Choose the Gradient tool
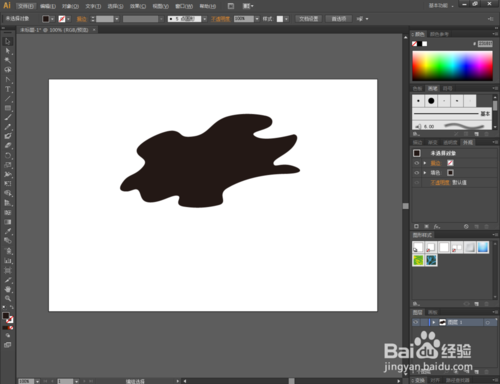This screenshot has height=384, width=500. [8, 222]
